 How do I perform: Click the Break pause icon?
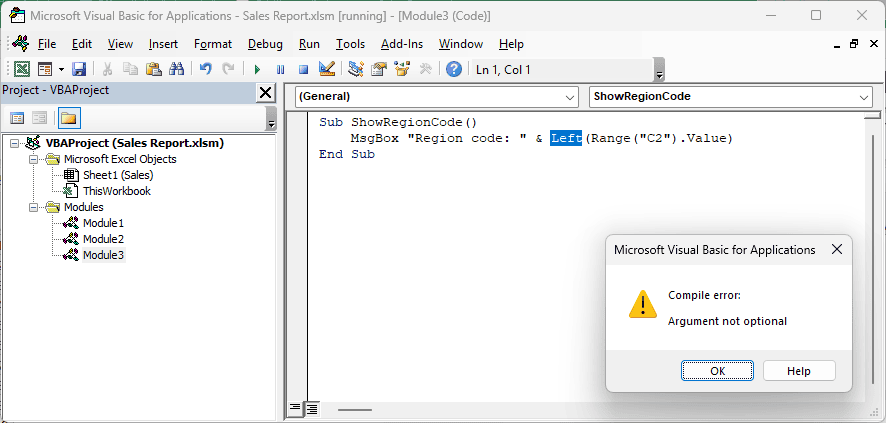coord(280,69)
